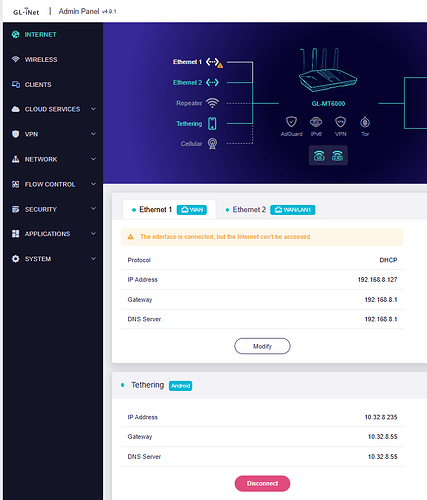Click the Disconnect tethering button
The image size is (427, 500).
click(262, 484)
